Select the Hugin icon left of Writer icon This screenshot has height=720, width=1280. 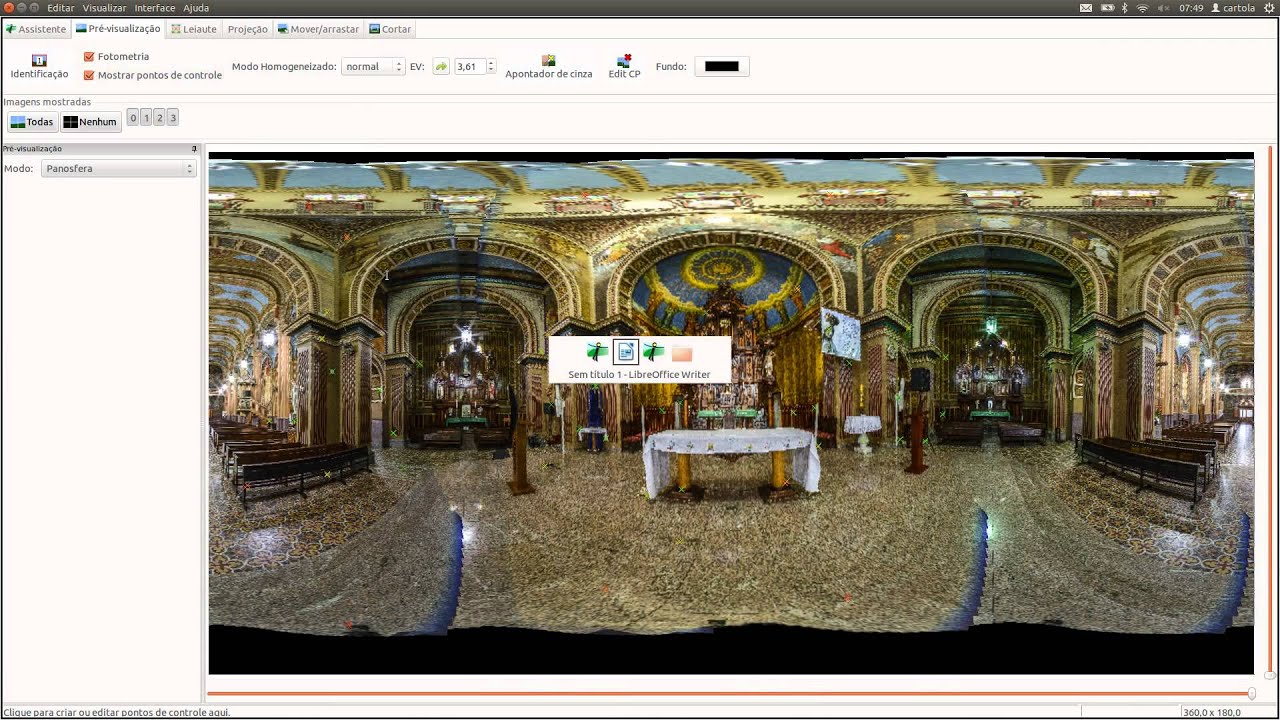click(597, 352)
